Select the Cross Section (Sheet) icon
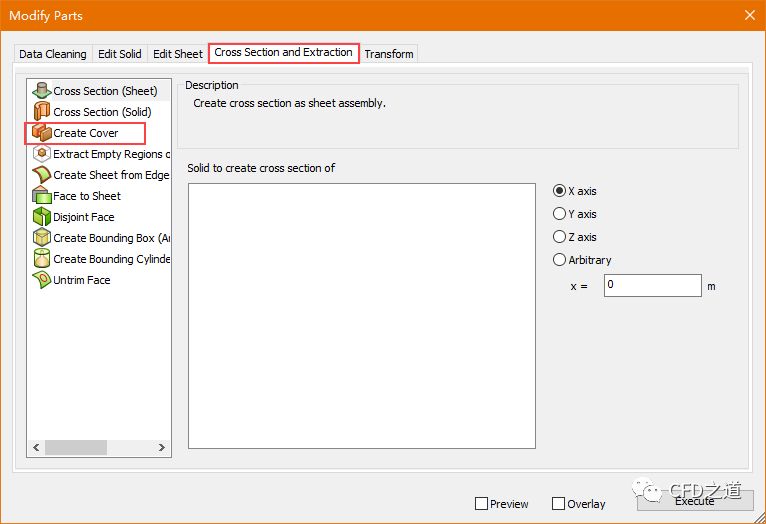The width and height of the screenshot is (766, 524). point(41,91)
